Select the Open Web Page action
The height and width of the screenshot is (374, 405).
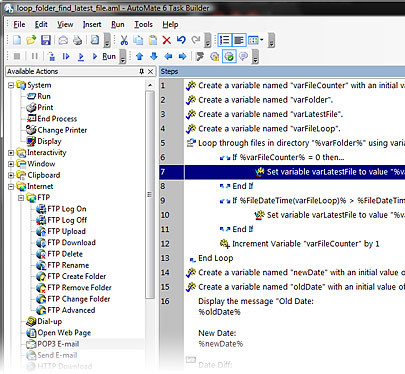pos(59,333)
